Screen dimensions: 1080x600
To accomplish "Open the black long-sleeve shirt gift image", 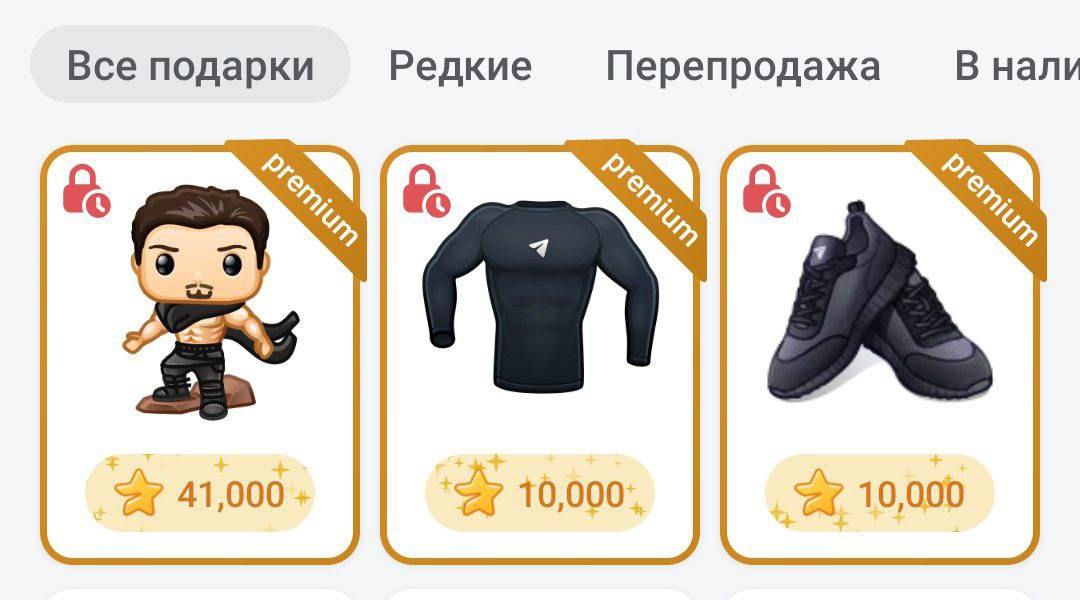I will (540, 296).
